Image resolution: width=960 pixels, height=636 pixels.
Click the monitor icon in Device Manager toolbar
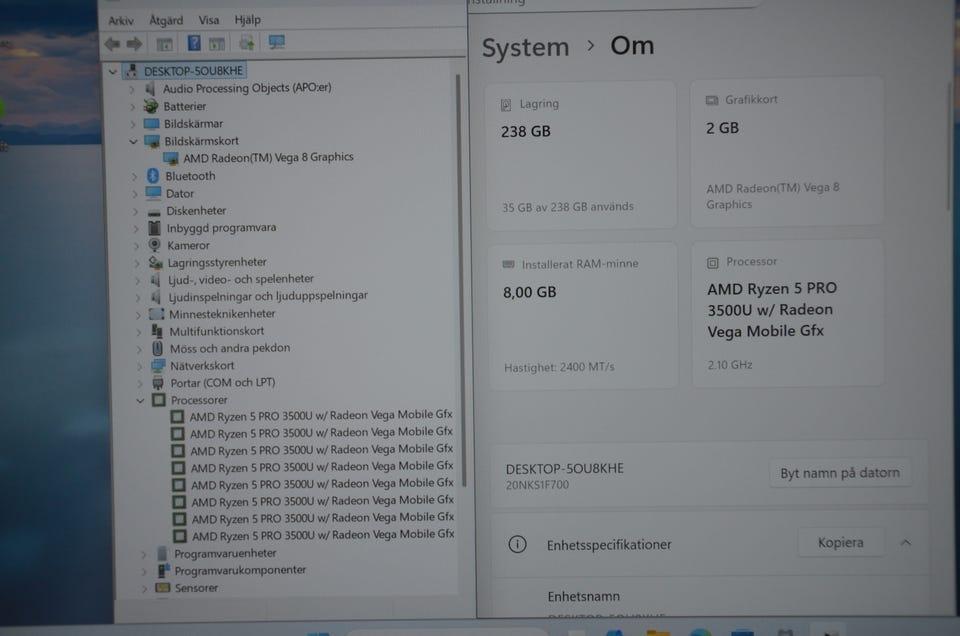tap(277, 42)
